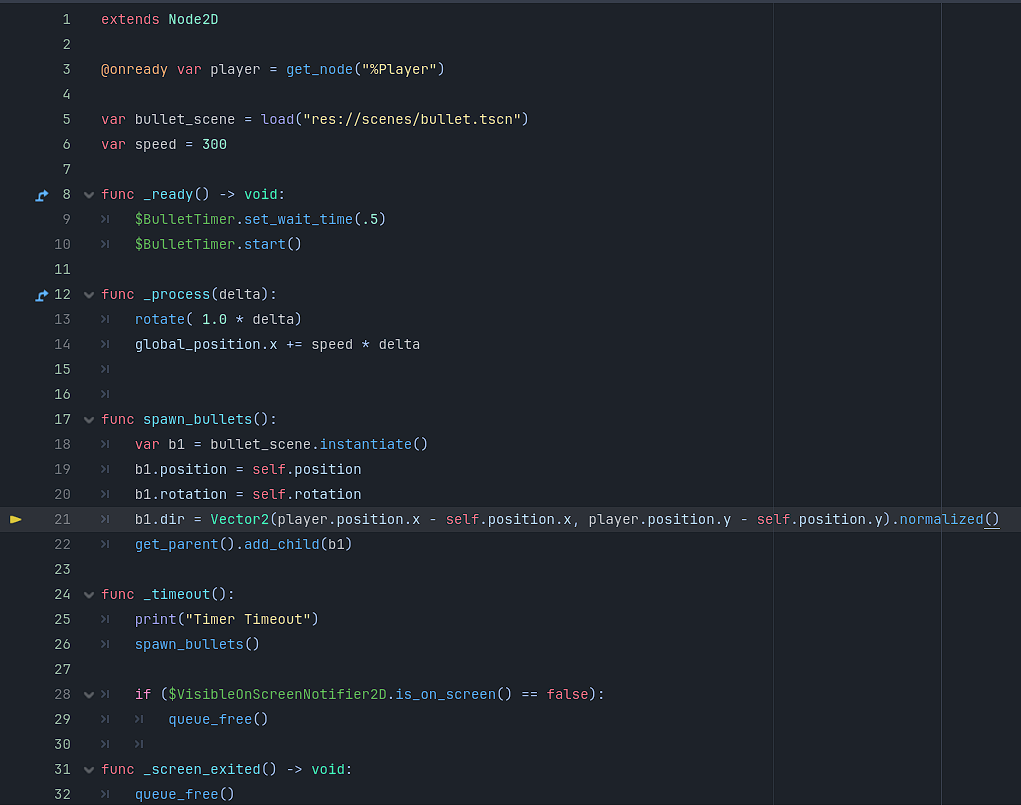Screen dimensions: 1021x805
Task: Click Vector2 constructor on line 21
Action: click(x=240, y=519)
